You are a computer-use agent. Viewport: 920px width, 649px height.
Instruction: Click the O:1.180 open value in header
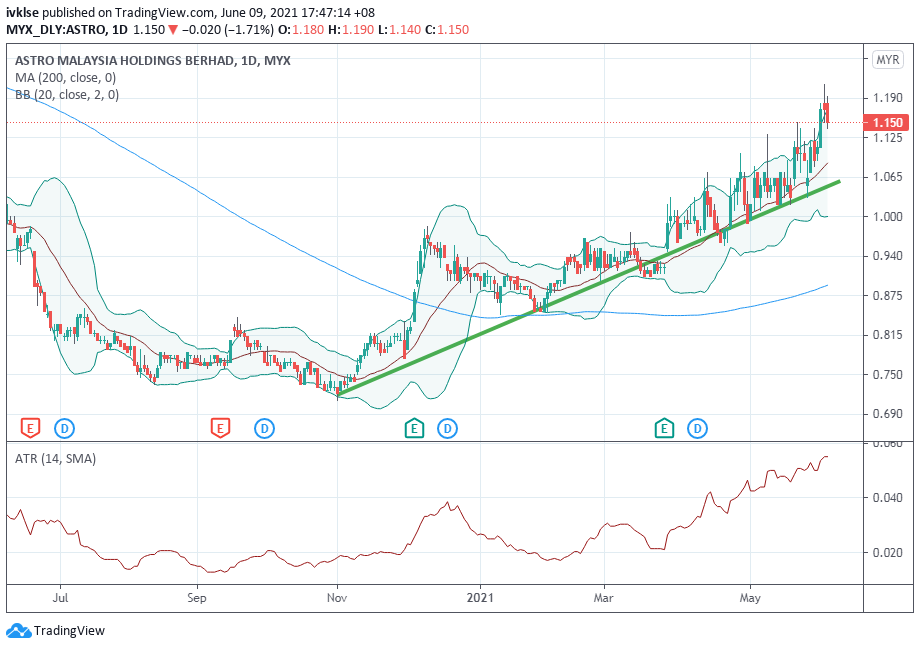pyautogui.click(x=301, y=29)
